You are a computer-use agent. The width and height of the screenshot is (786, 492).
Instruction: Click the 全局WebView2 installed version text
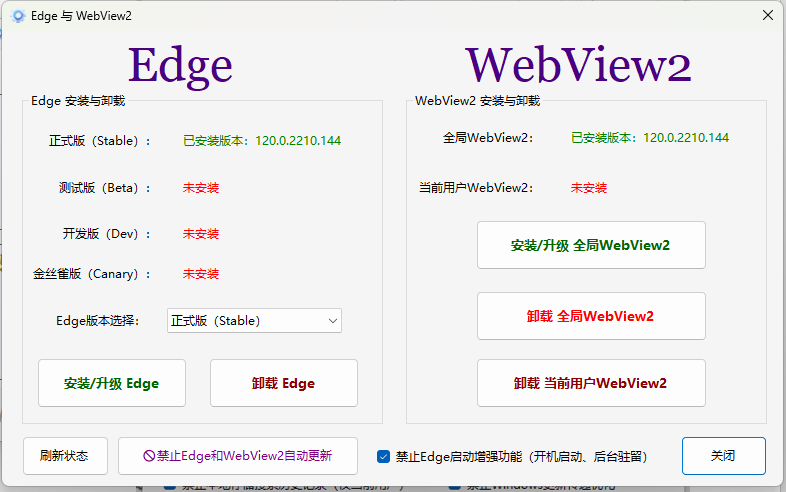pos(650,138)
